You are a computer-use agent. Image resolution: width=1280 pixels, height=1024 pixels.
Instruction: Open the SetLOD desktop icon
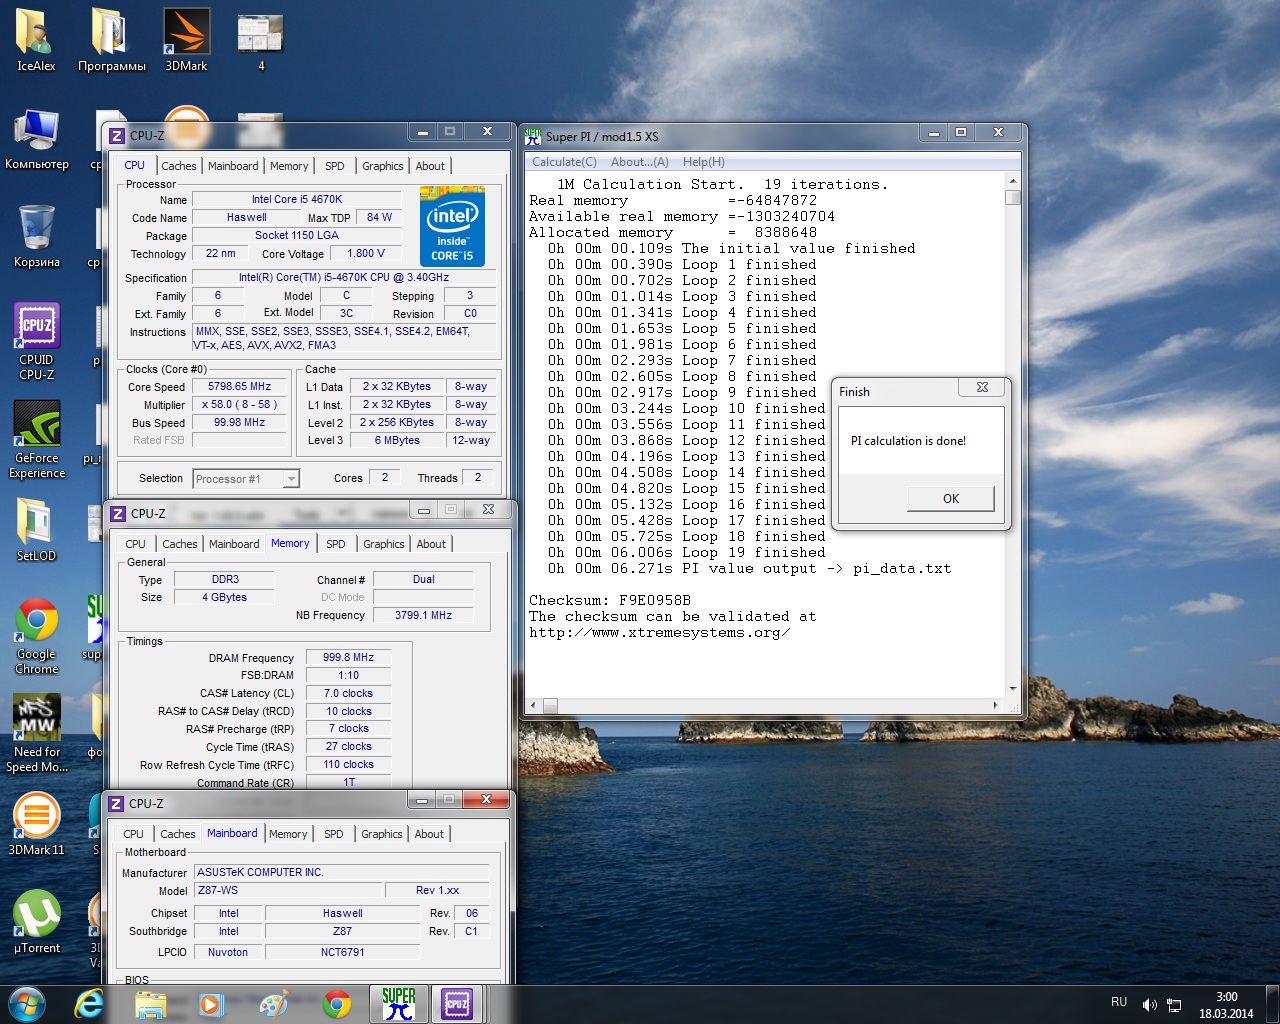(36, 530)
